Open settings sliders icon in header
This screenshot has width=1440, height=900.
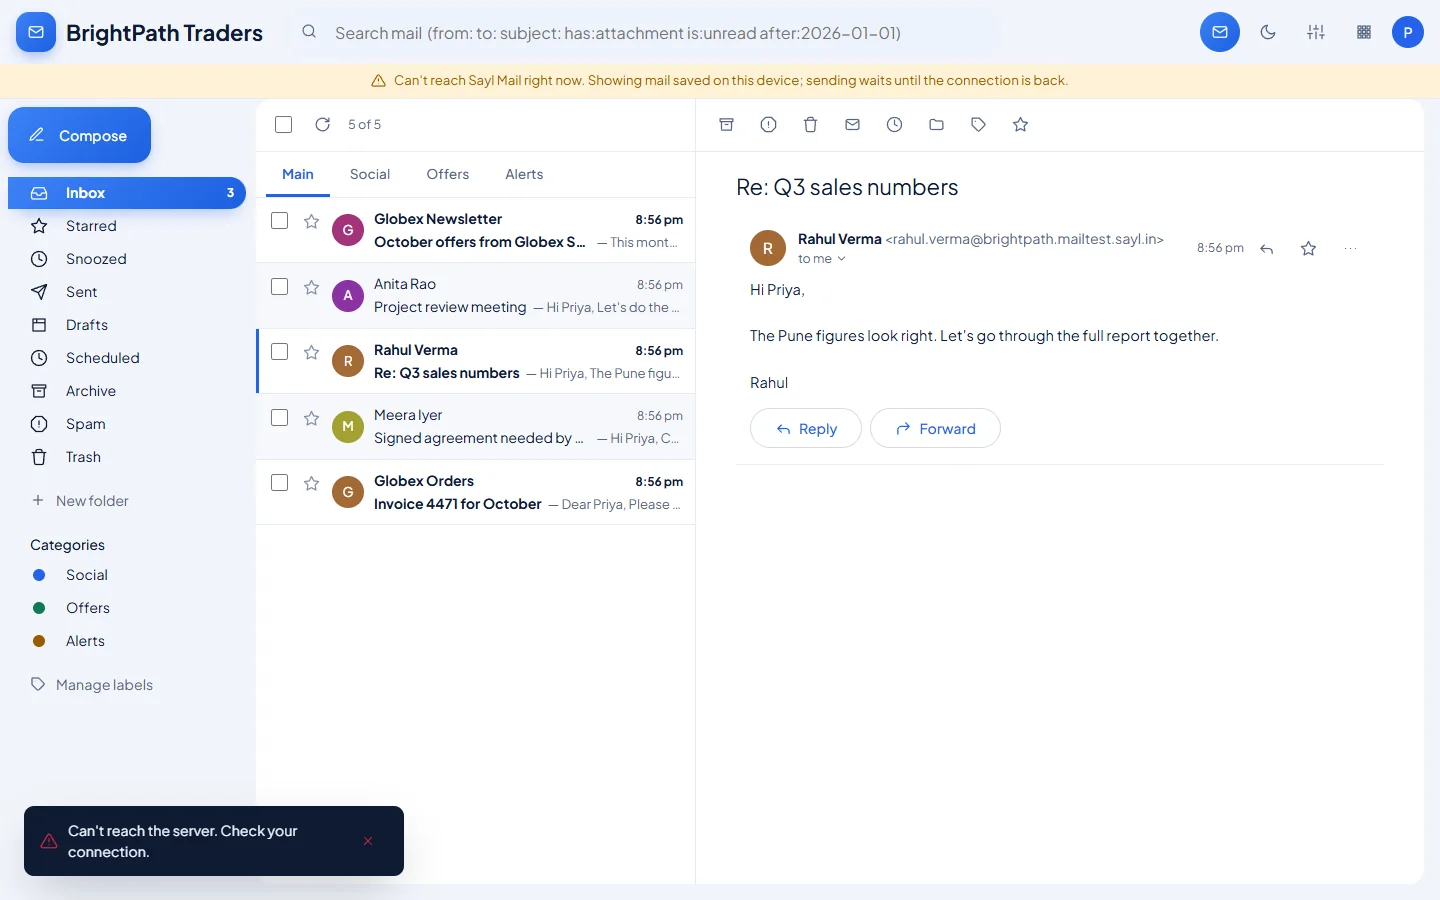pyautogui.click(x=1316, y=32)
